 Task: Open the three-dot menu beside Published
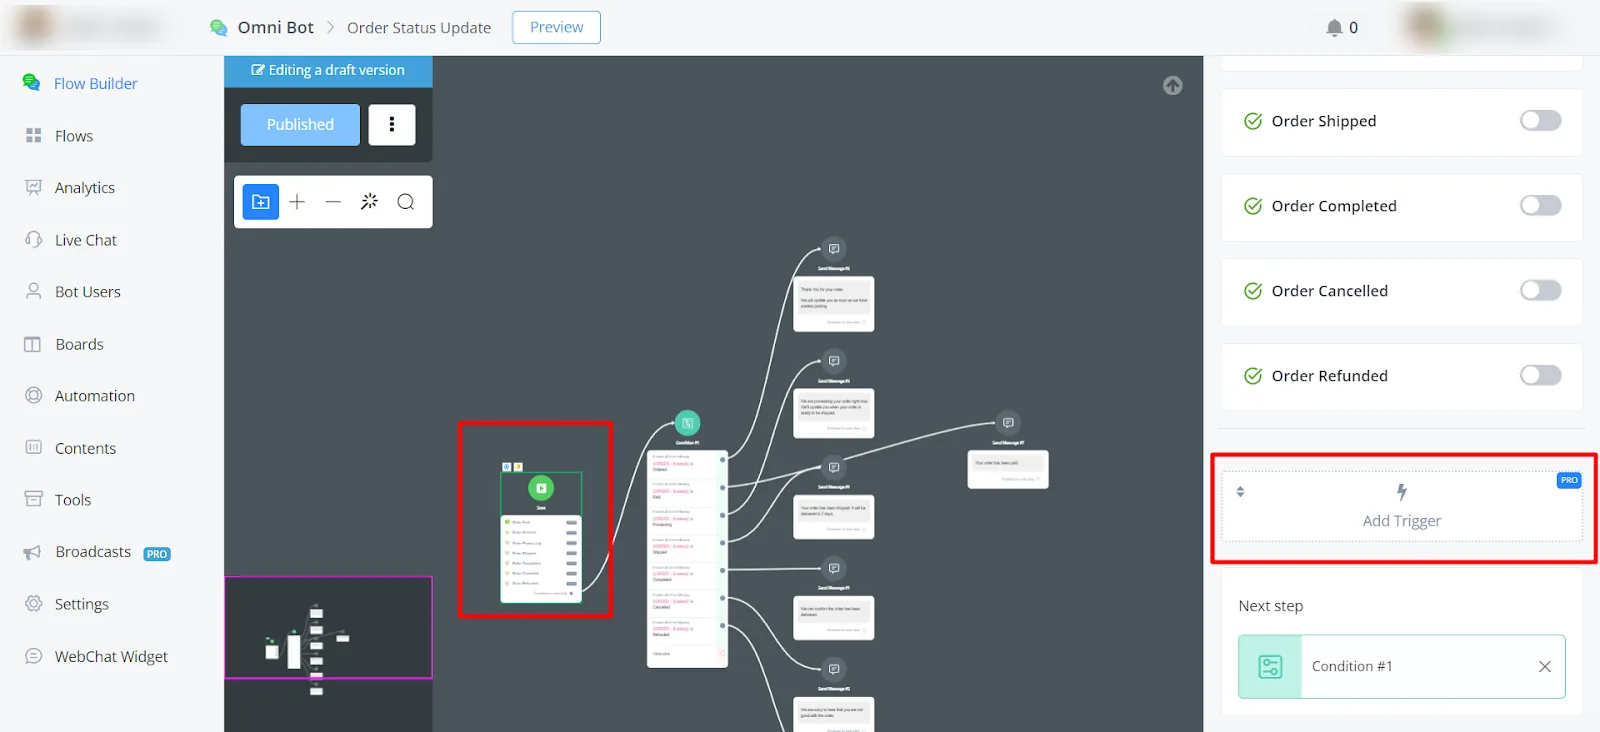392,125
